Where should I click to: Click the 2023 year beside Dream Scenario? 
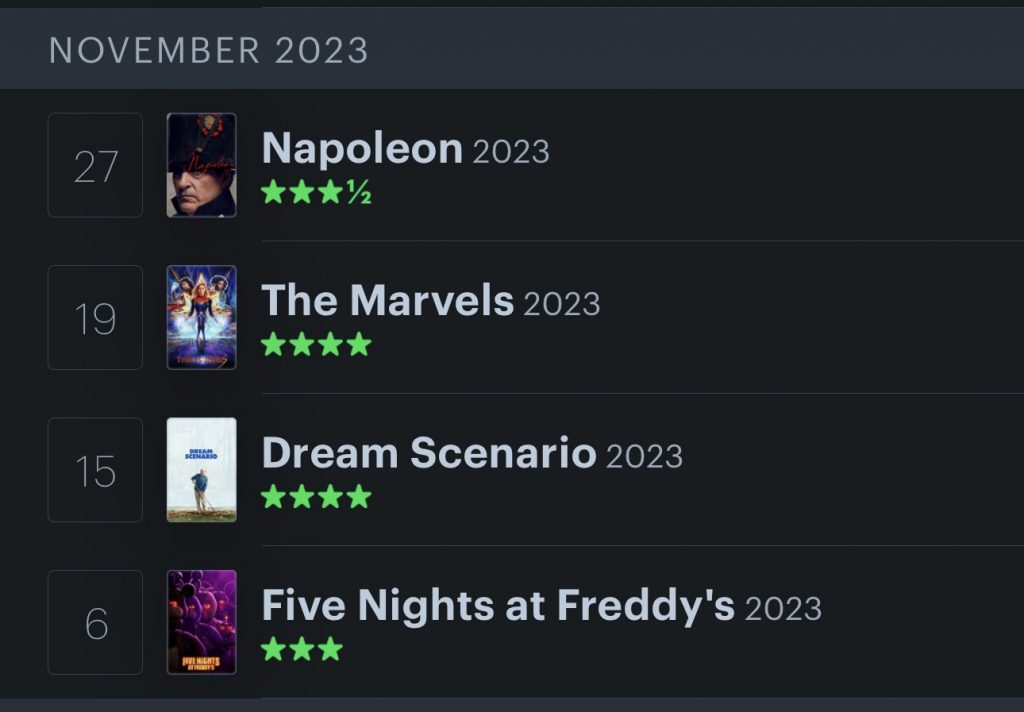[644, 456]
